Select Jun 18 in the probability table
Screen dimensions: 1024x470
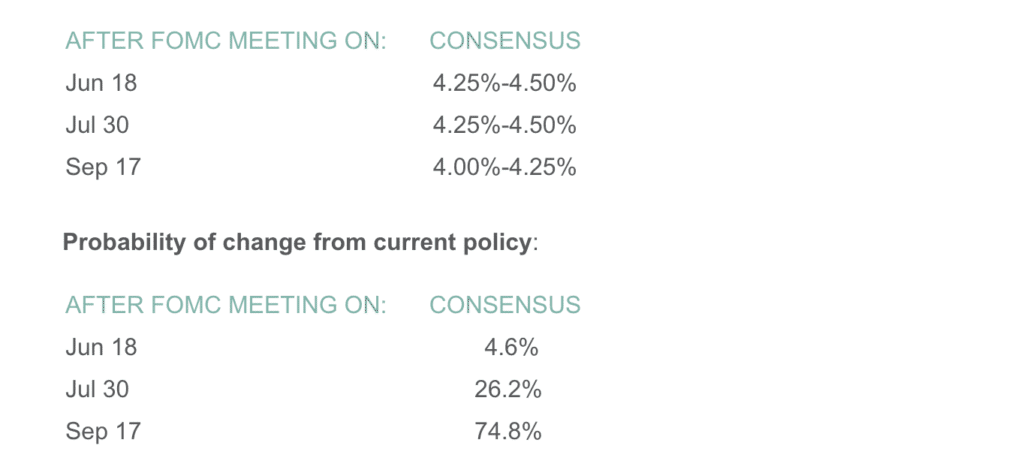(x=101, y=347)
